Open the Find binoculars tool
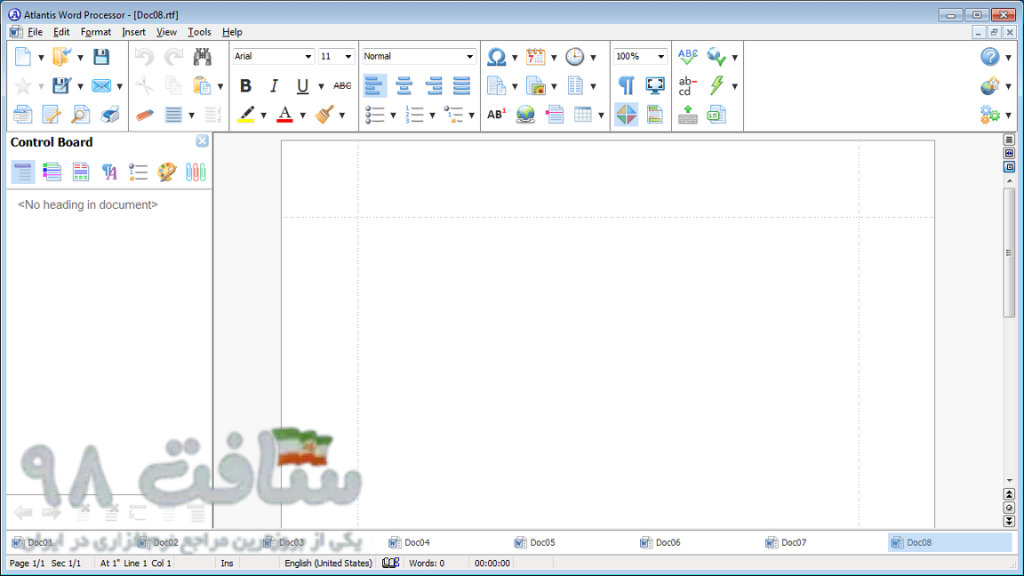Image resolution: width=1024 pixels, height=576 pixels. [202, 57]
